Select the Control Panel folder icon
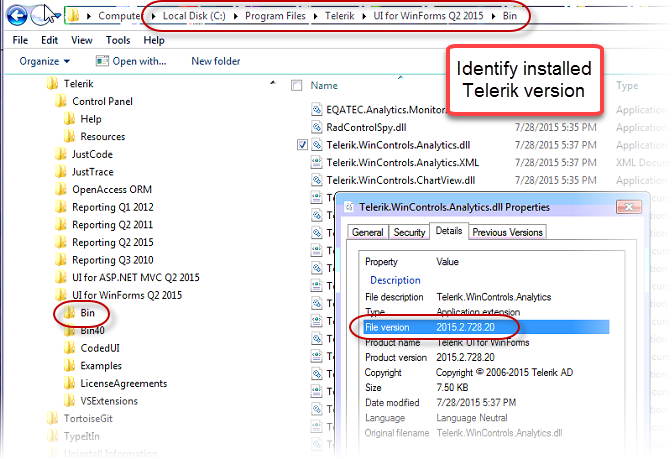Image resolution: width=672 pixels, height=459 pixels. pos(61,101)
